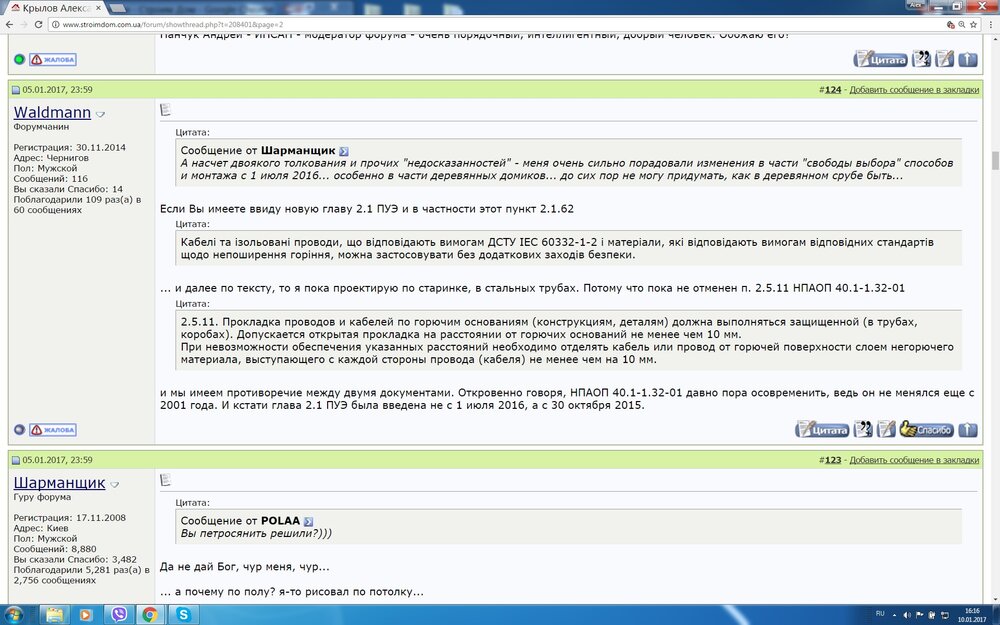The height and width of the screenshot is (625, 1000).
Task: Click green online status dot in top post
Action: click(x=19, y=59)
